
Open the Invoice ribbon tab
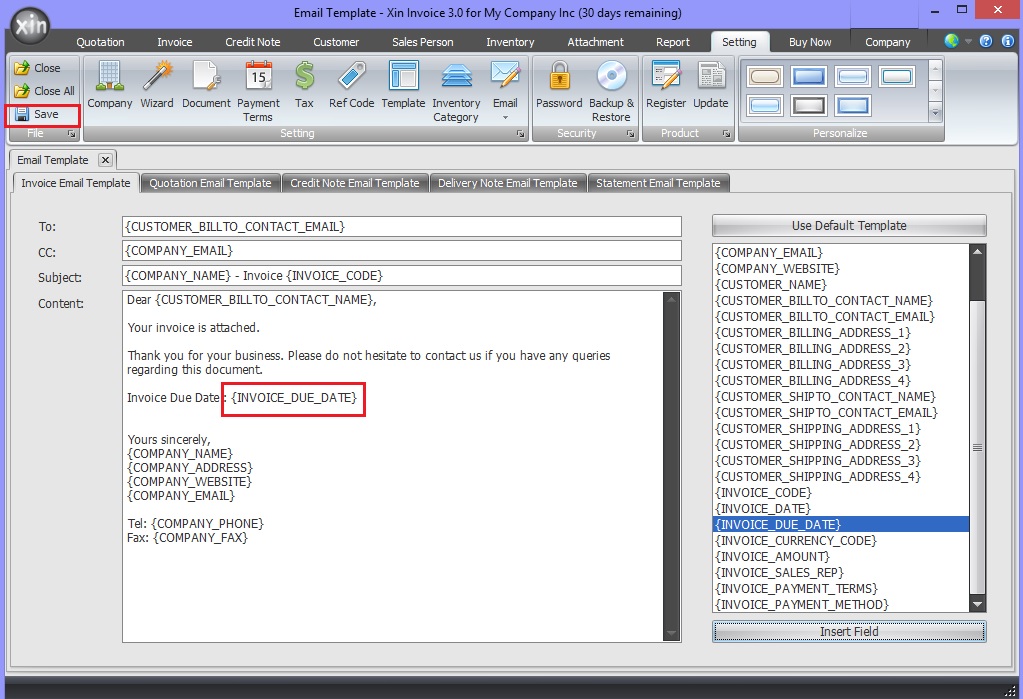[x=174, y=42]
